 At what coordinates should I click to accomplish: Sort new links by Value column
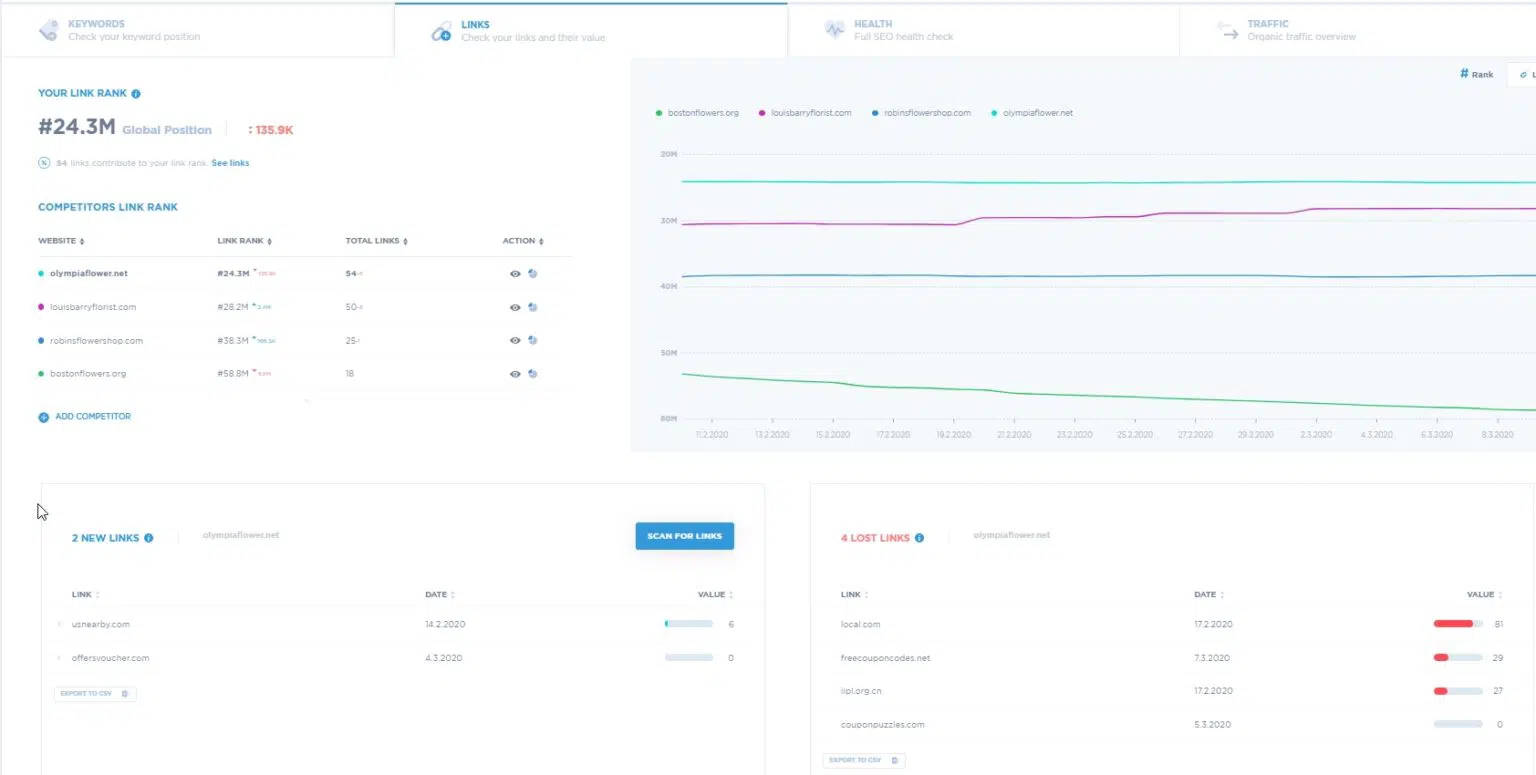pos(716,595)
